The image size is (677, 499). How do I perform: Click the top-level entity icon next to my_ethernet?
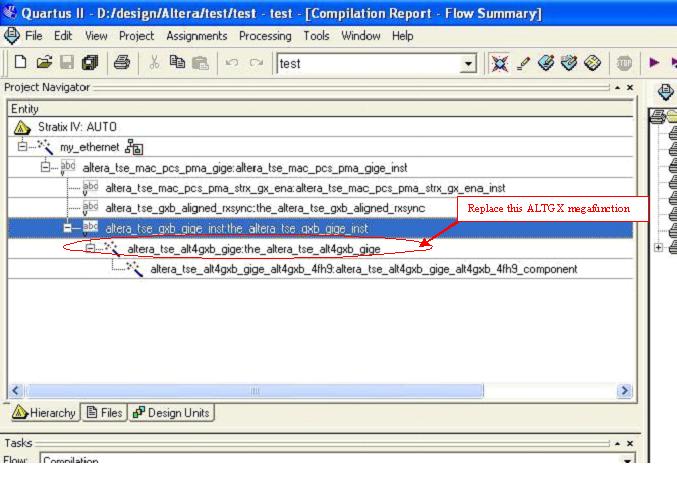pyautogui.click(x=134, y=147)
